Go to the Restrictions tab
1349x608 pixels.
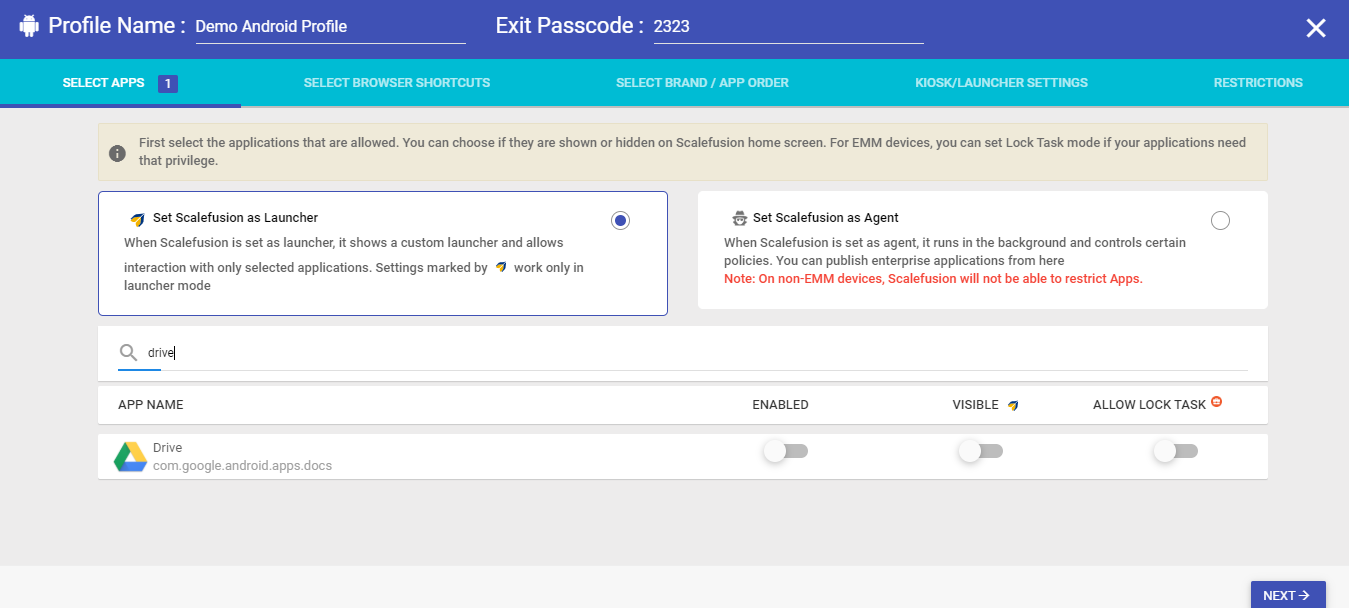[1258, 83]
